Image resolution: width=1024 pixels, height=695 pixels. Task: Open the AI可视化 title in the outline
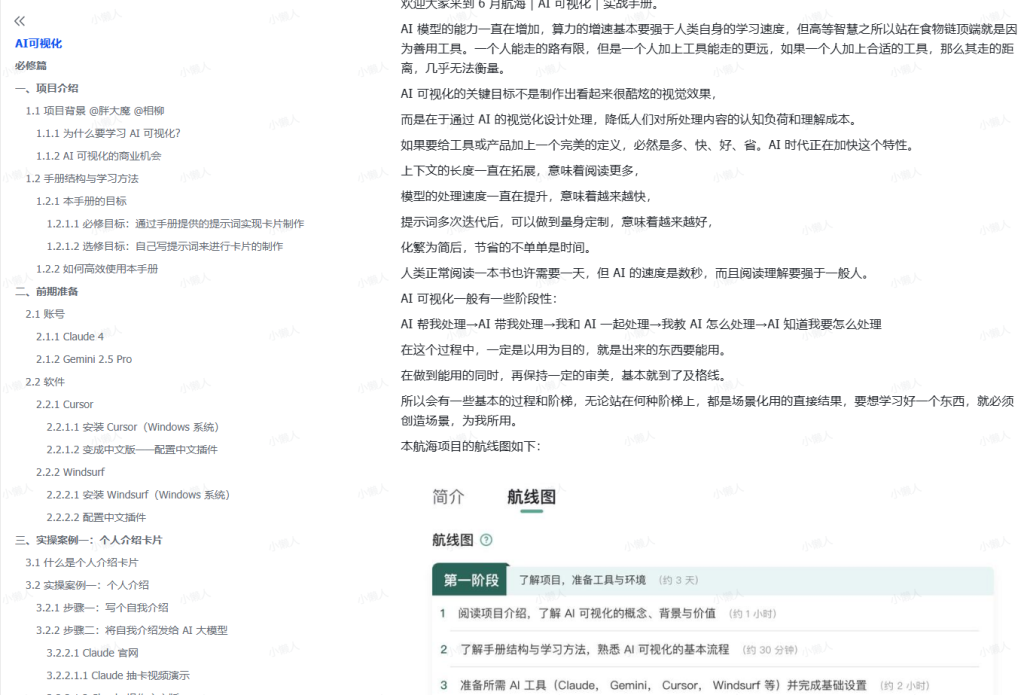[39, 43]
